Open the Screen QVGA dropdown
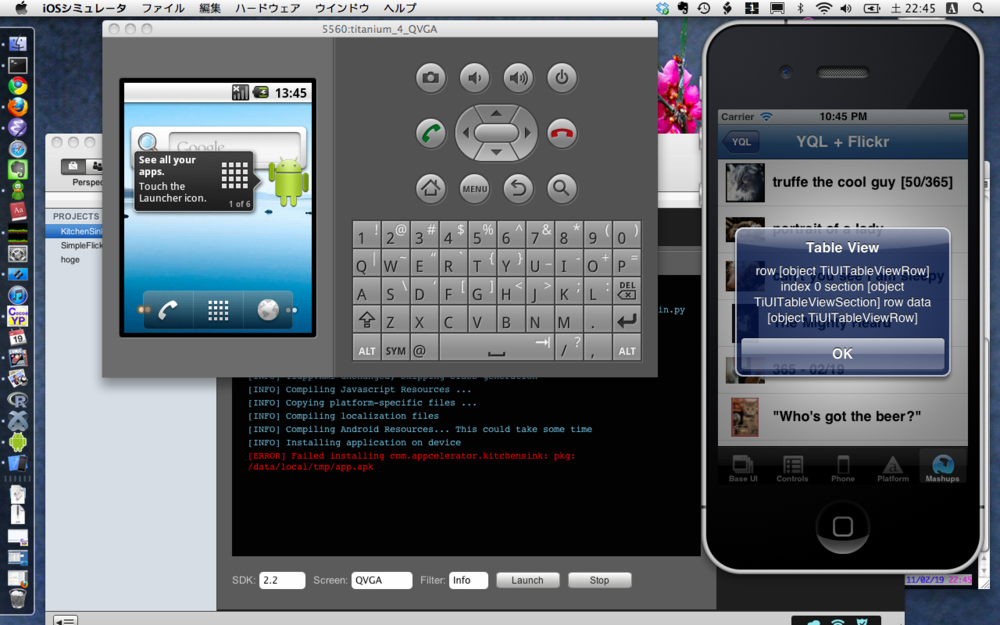This screenshot has width=1000, height=625. [381, 580]
